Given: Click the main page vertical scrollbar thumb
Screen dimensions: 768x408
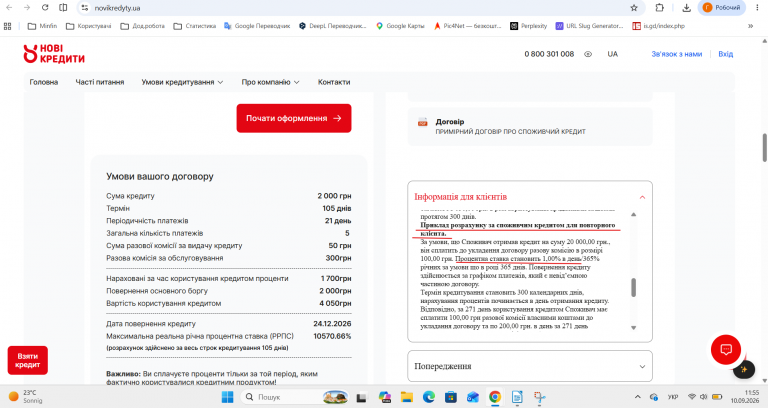Looking at the screenshot, I should click(x=765, y=148).
